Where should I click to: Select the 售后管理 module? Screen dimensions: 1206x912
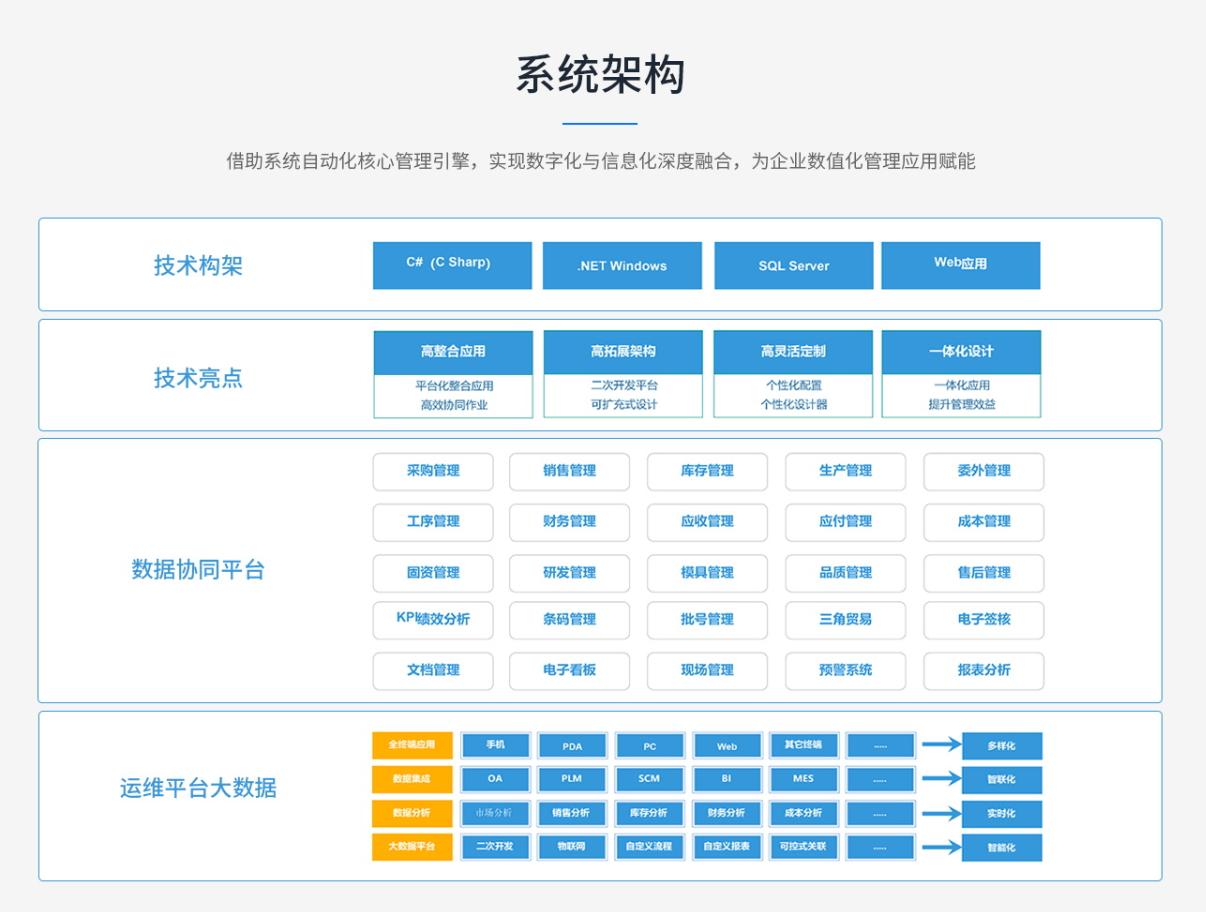tap(984, 573)
